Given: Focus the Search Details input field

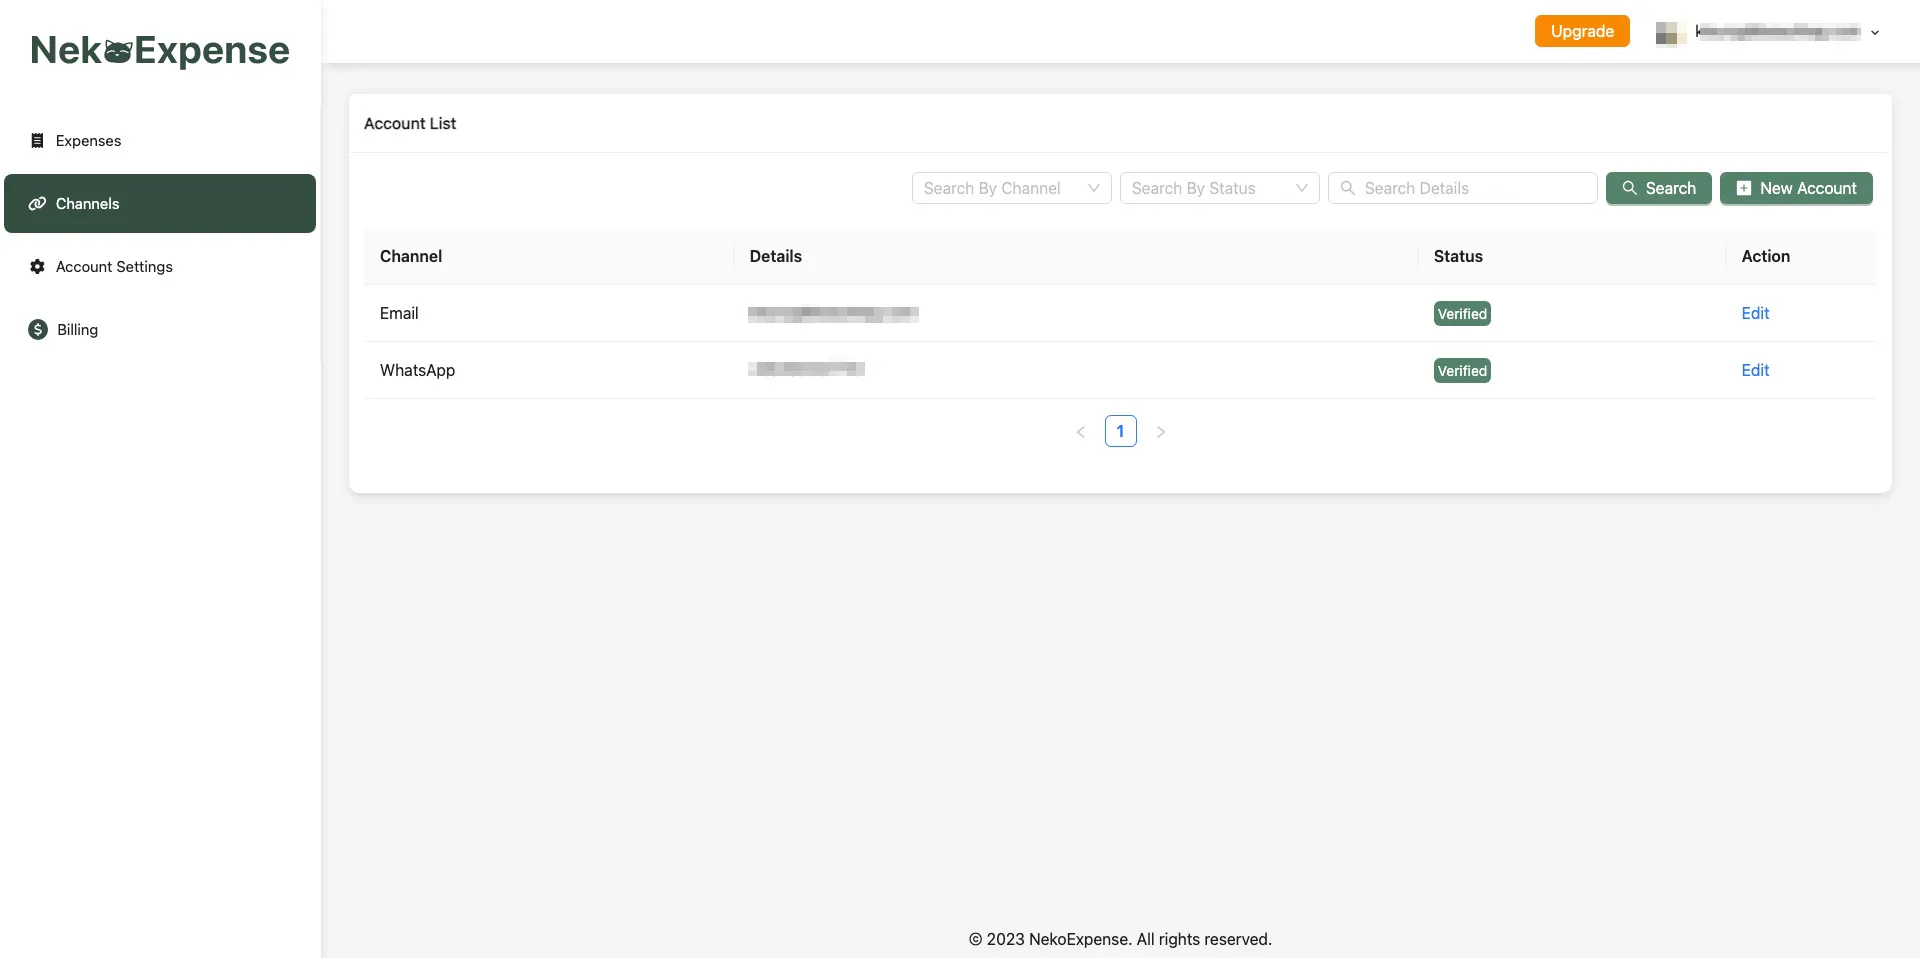Looking at the screenshot, I should tap(1462, 188).
